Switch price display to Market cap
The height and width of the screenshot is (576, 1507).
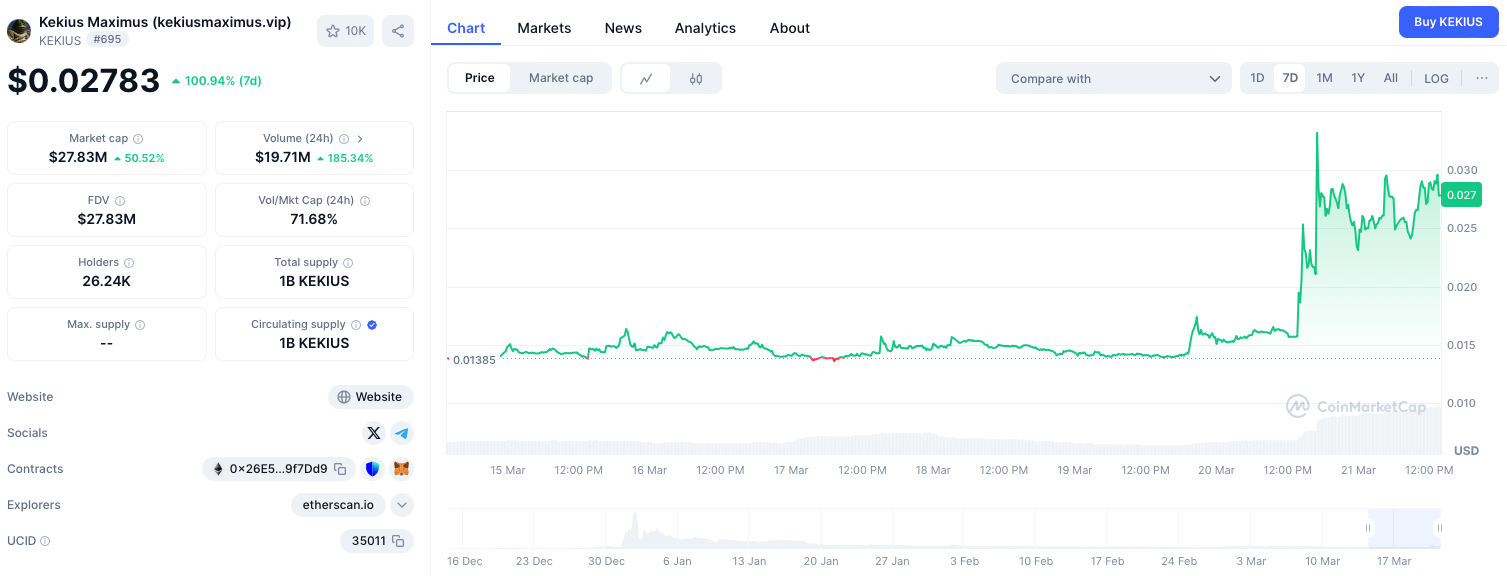pyautogui.click(x=561, y=77)
